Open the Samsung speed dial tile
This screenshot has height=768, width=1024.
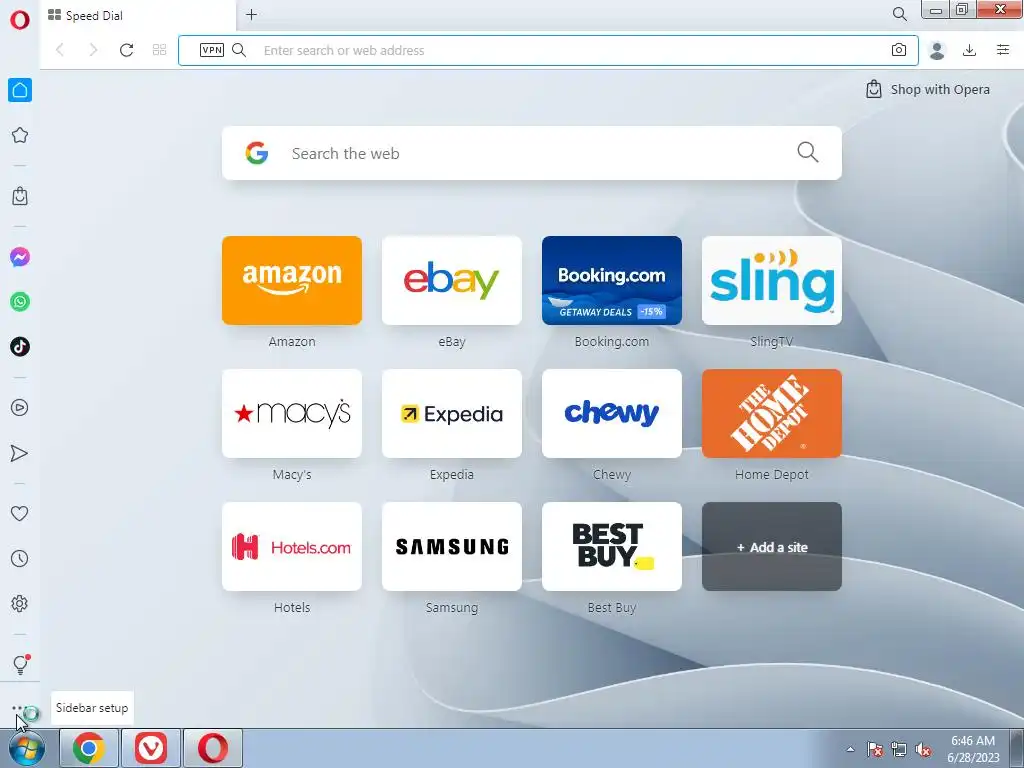coord(452,547)
